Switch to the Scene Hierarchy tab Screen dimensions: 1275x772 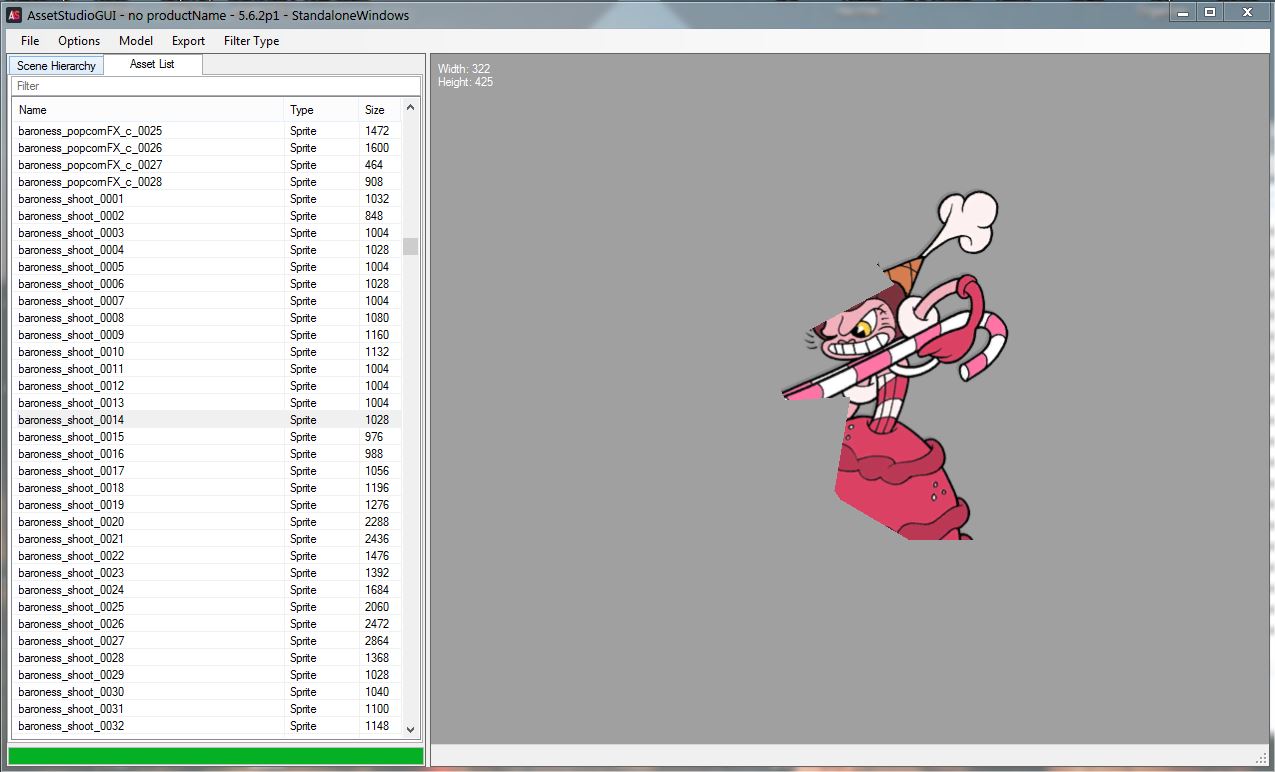55,64
